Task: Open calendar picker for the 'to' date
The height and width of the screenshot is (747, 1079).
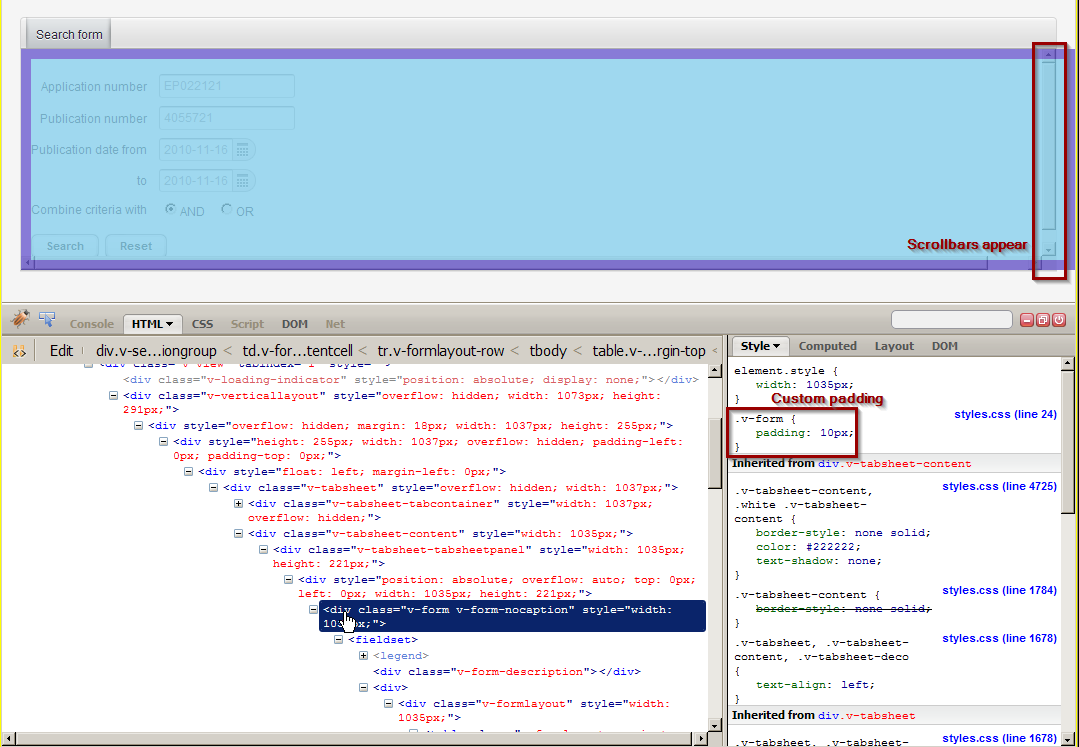Action: tap(243, 181)
